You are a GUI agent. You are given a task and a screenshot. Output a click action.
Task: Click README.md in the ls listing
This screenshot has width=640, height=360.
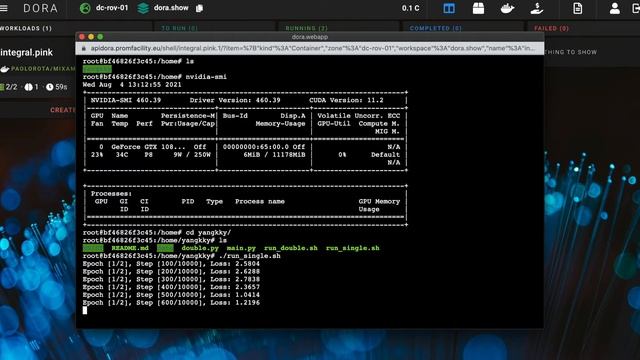pyautogui.click(x=130, y=248)
